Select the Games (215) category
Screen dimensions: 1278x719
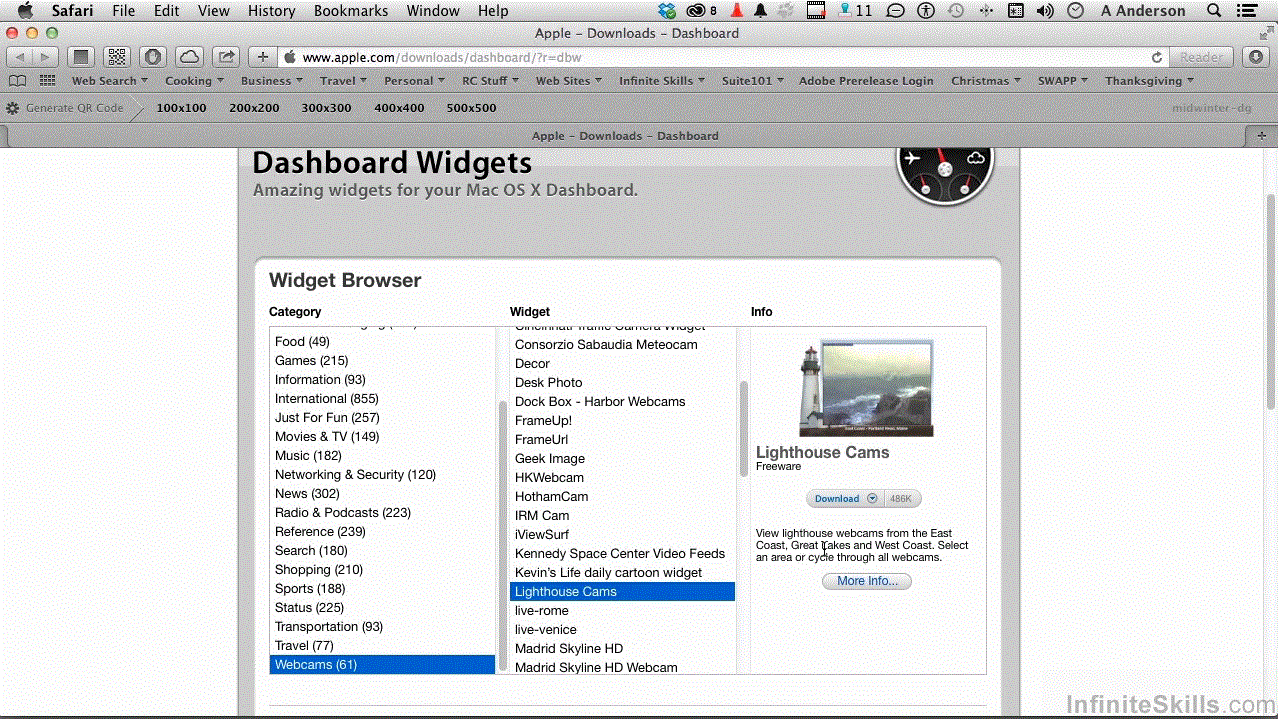382,360
